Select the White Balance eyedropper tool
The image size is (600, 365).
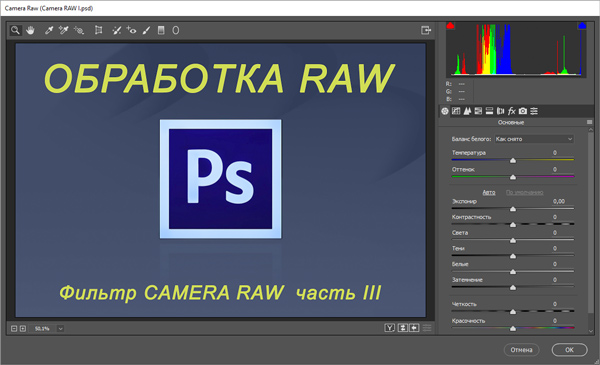[49, 30]
